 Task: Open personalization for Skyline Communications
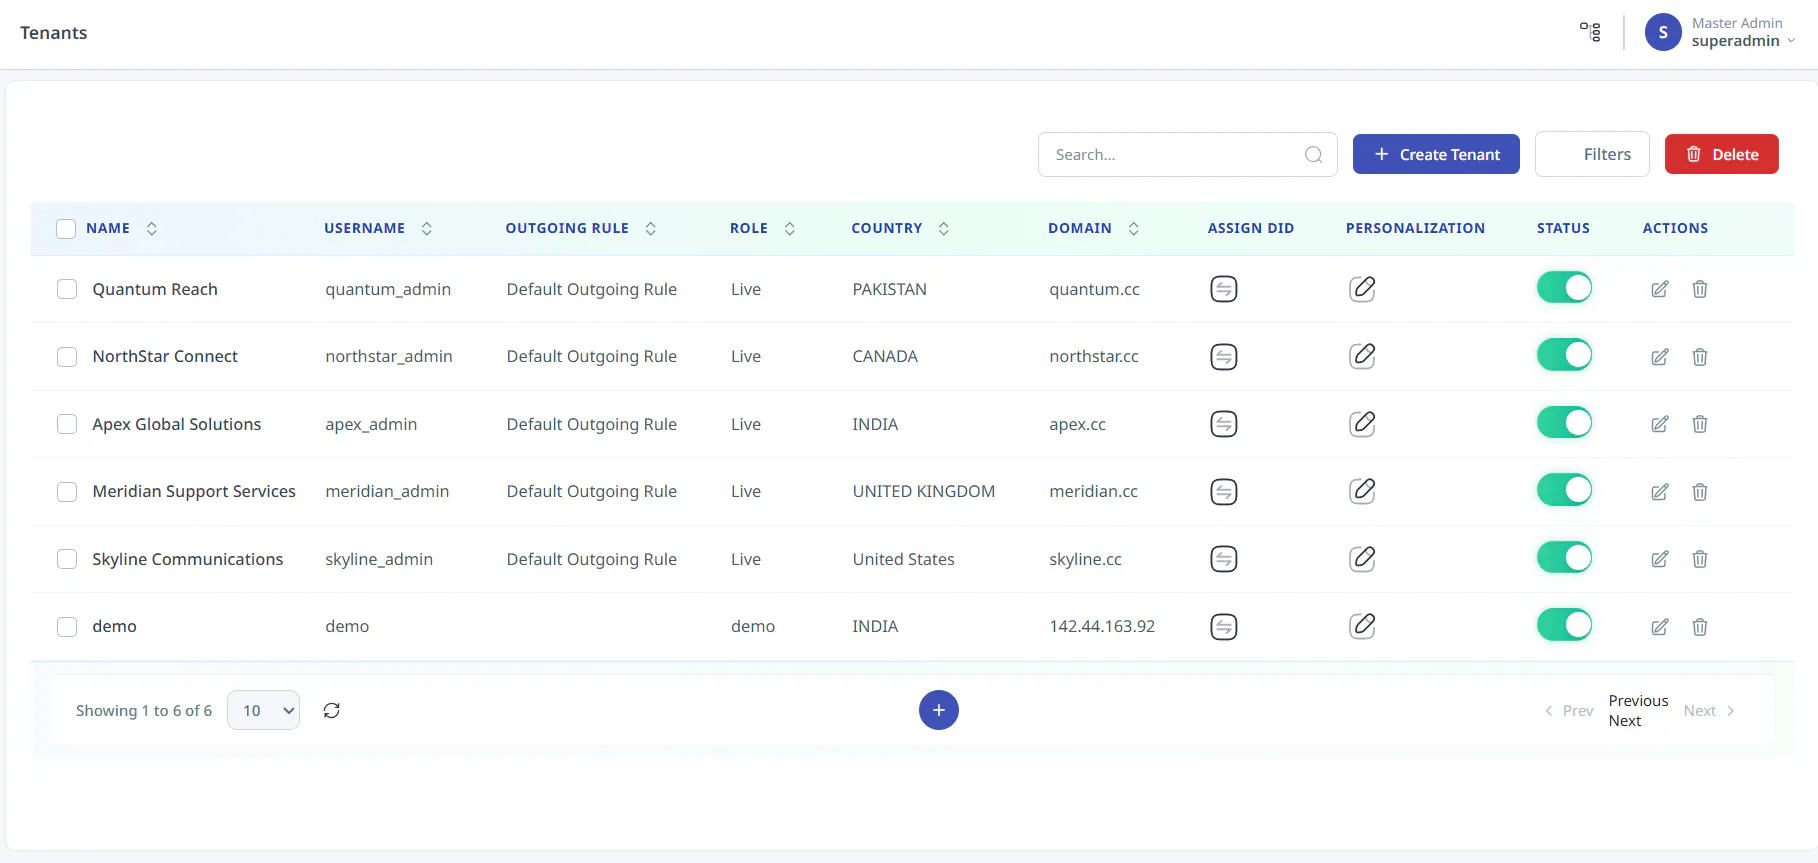coord(1362,559)
